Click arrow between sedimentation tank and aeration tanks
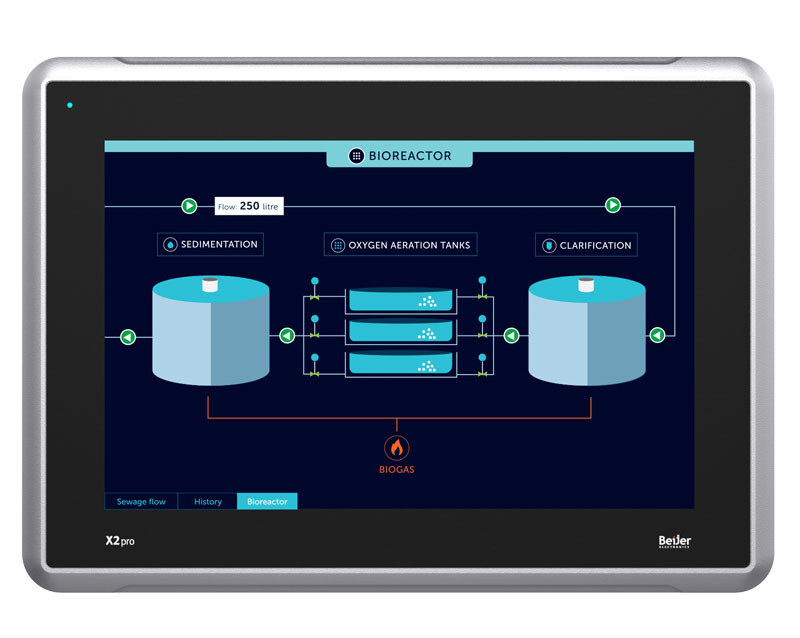 click(x=287, y=336)
